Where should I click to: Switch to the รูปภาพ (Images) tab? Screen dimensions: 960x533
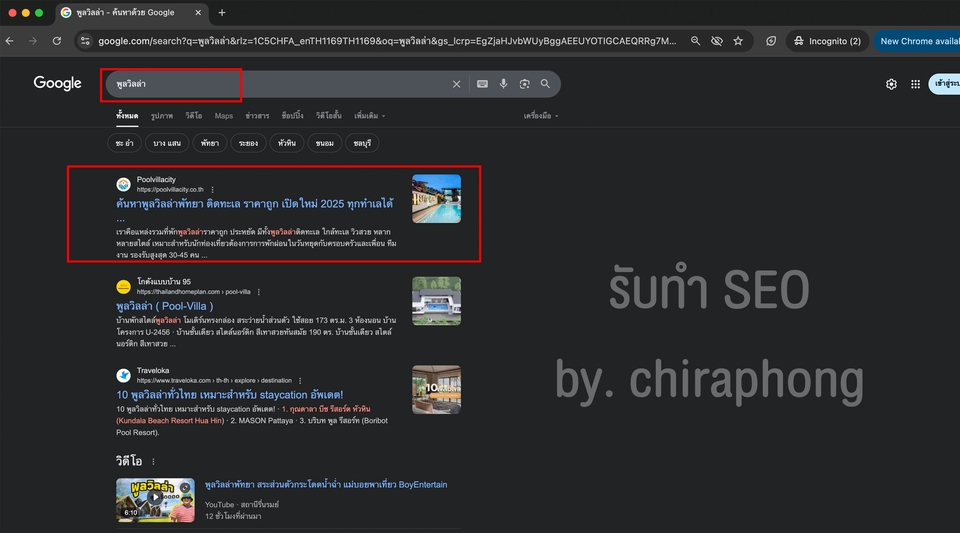[x=162, y=116]
